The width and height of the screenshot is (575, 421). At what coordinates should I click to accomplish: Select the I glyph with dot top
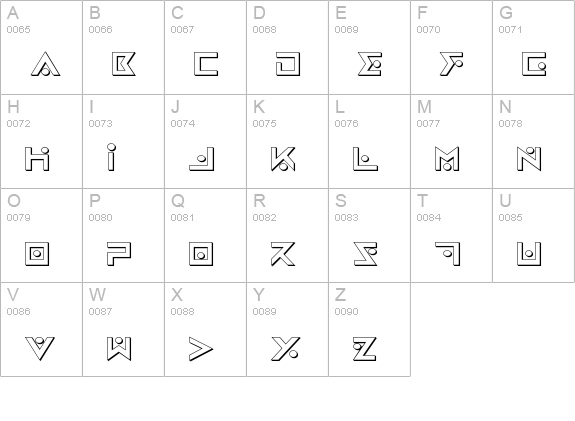point(111,157)
